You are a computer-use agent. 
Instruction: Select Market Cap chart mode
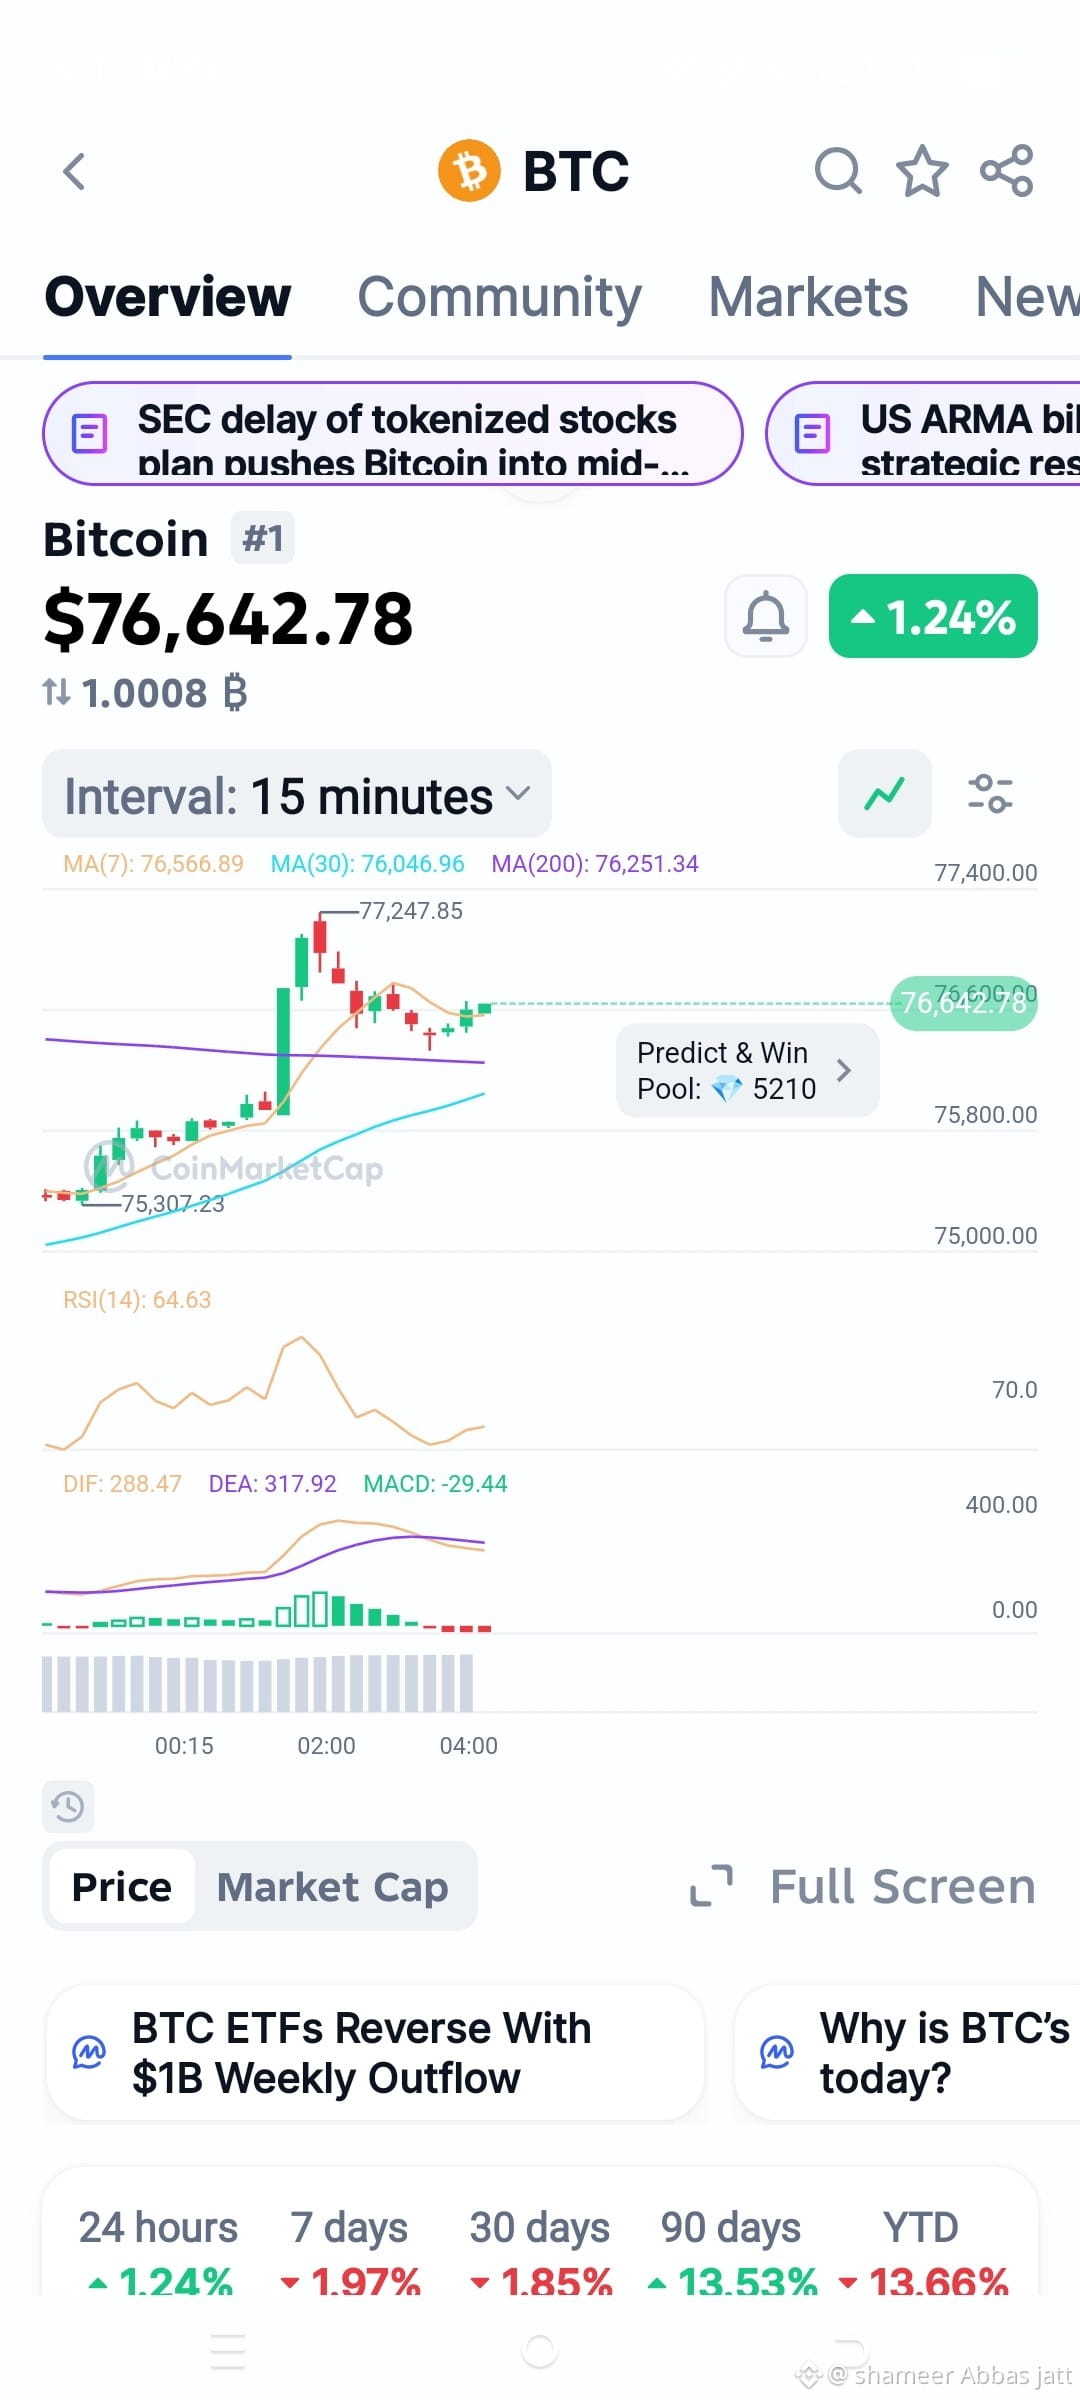[x=332, y=1887]
